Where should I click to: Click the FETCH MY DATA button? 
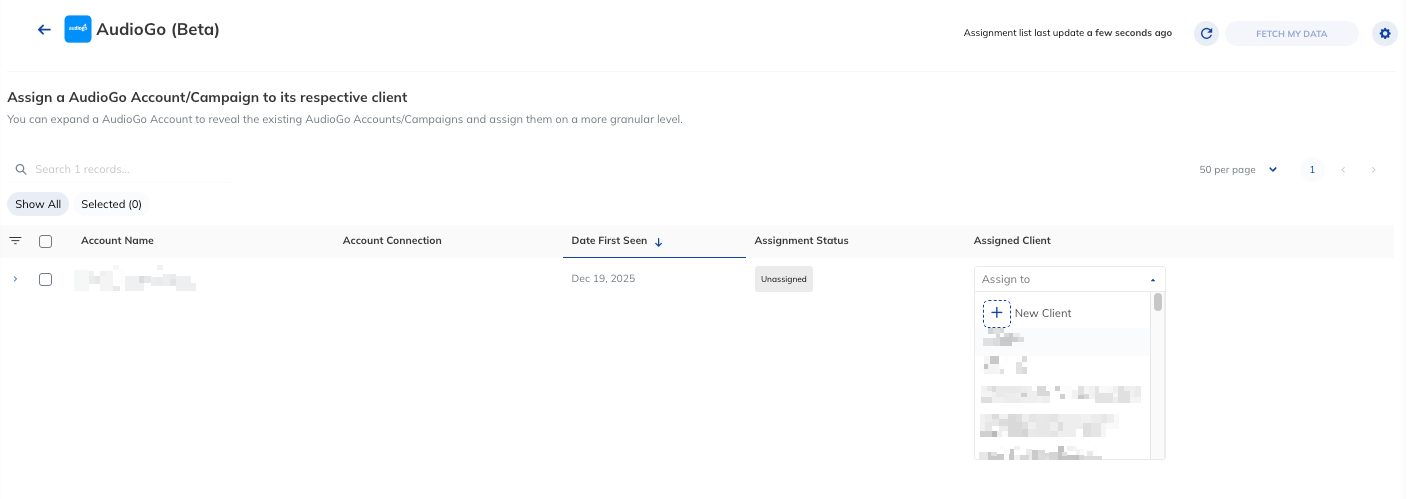1292,34
